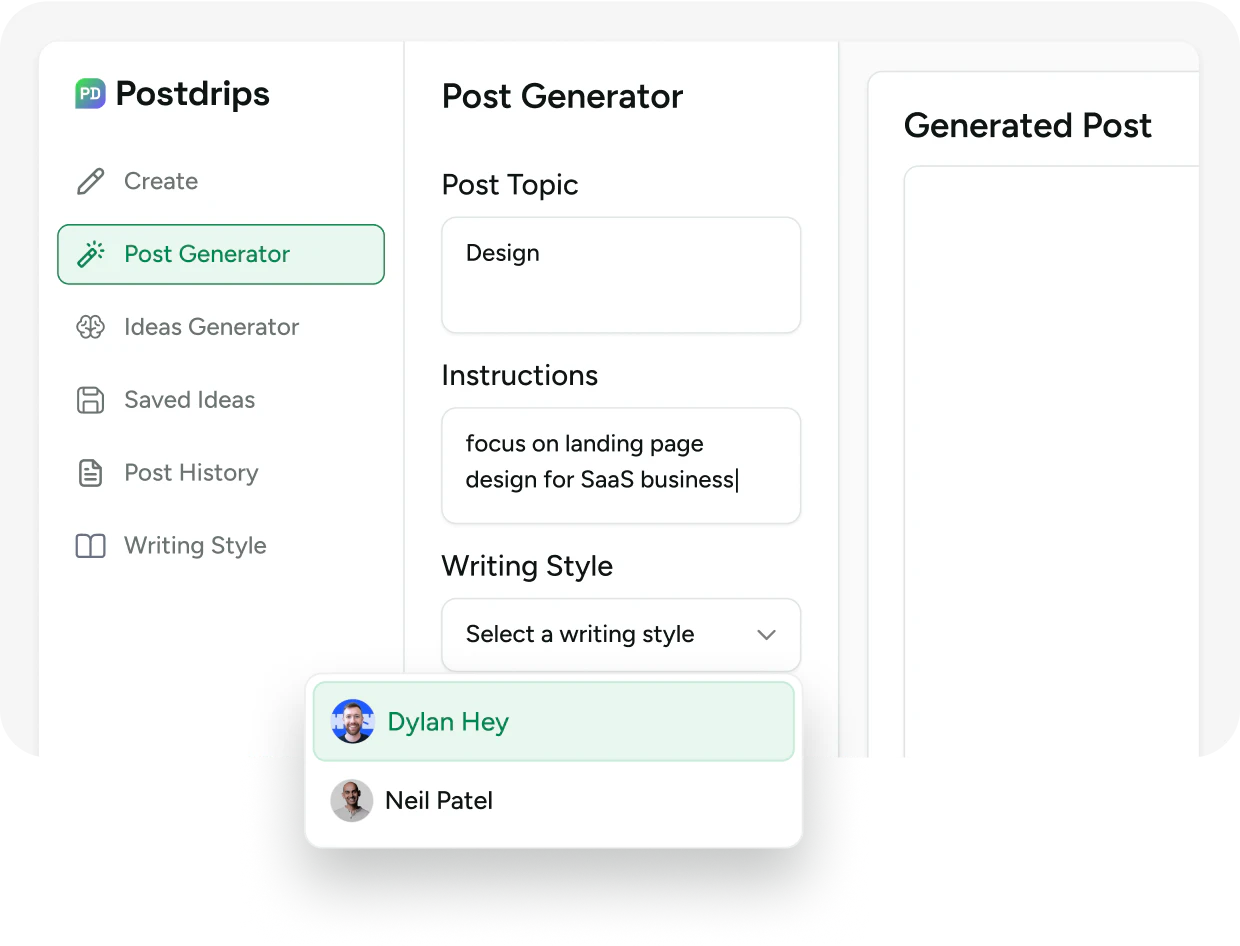
Task: Click the Post Topic field showing Design
Action: (620, 274)
